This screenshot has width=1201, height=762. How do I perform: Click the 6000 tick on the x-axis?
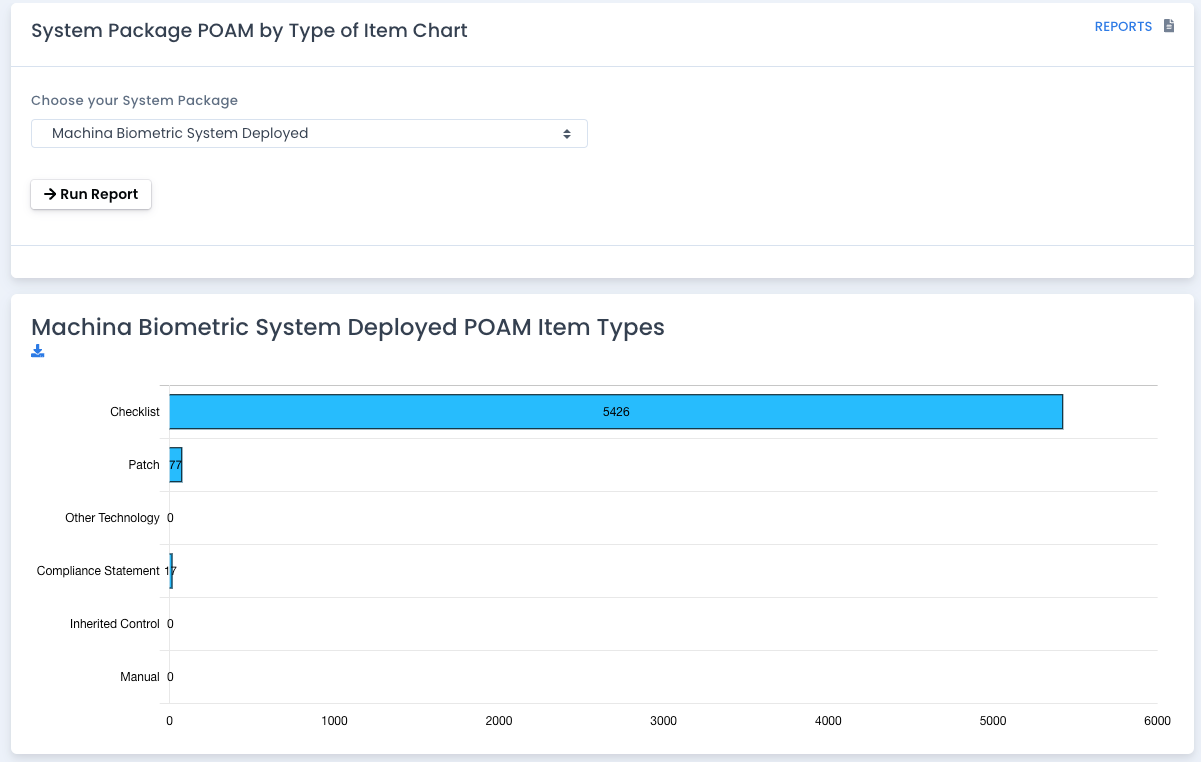tap(1157, 721)
